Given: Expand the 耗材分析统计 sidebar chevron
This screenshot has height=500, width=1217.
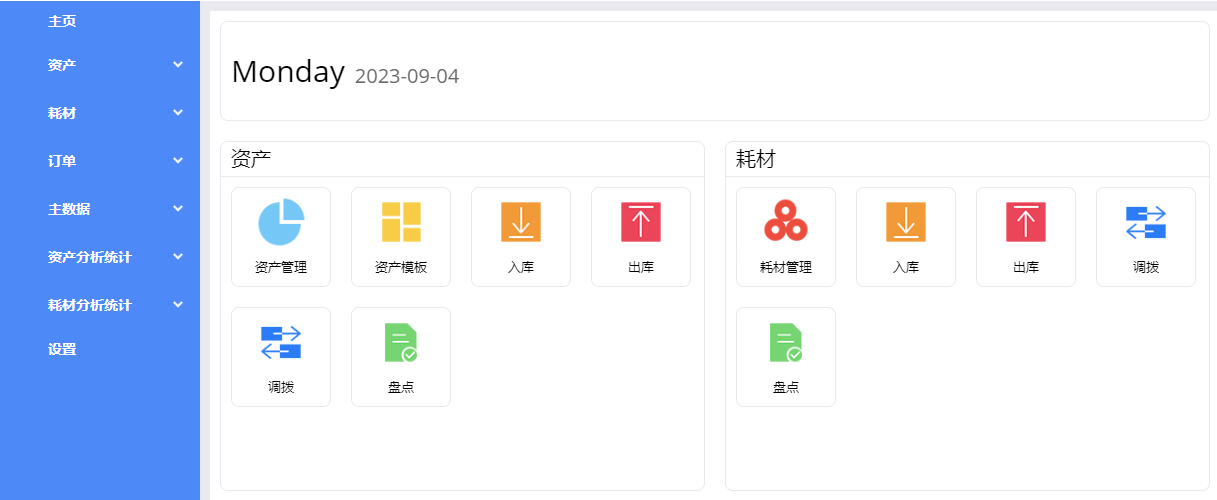Looking at the screenshot, I should (x=178, y=304).
